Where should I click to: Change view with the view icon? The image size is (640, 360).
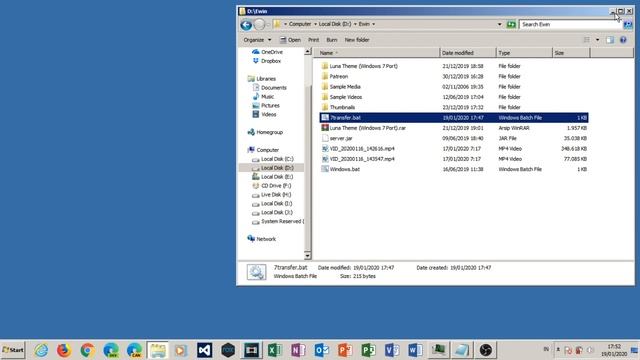pyautogui.click(x=587, y=40)
